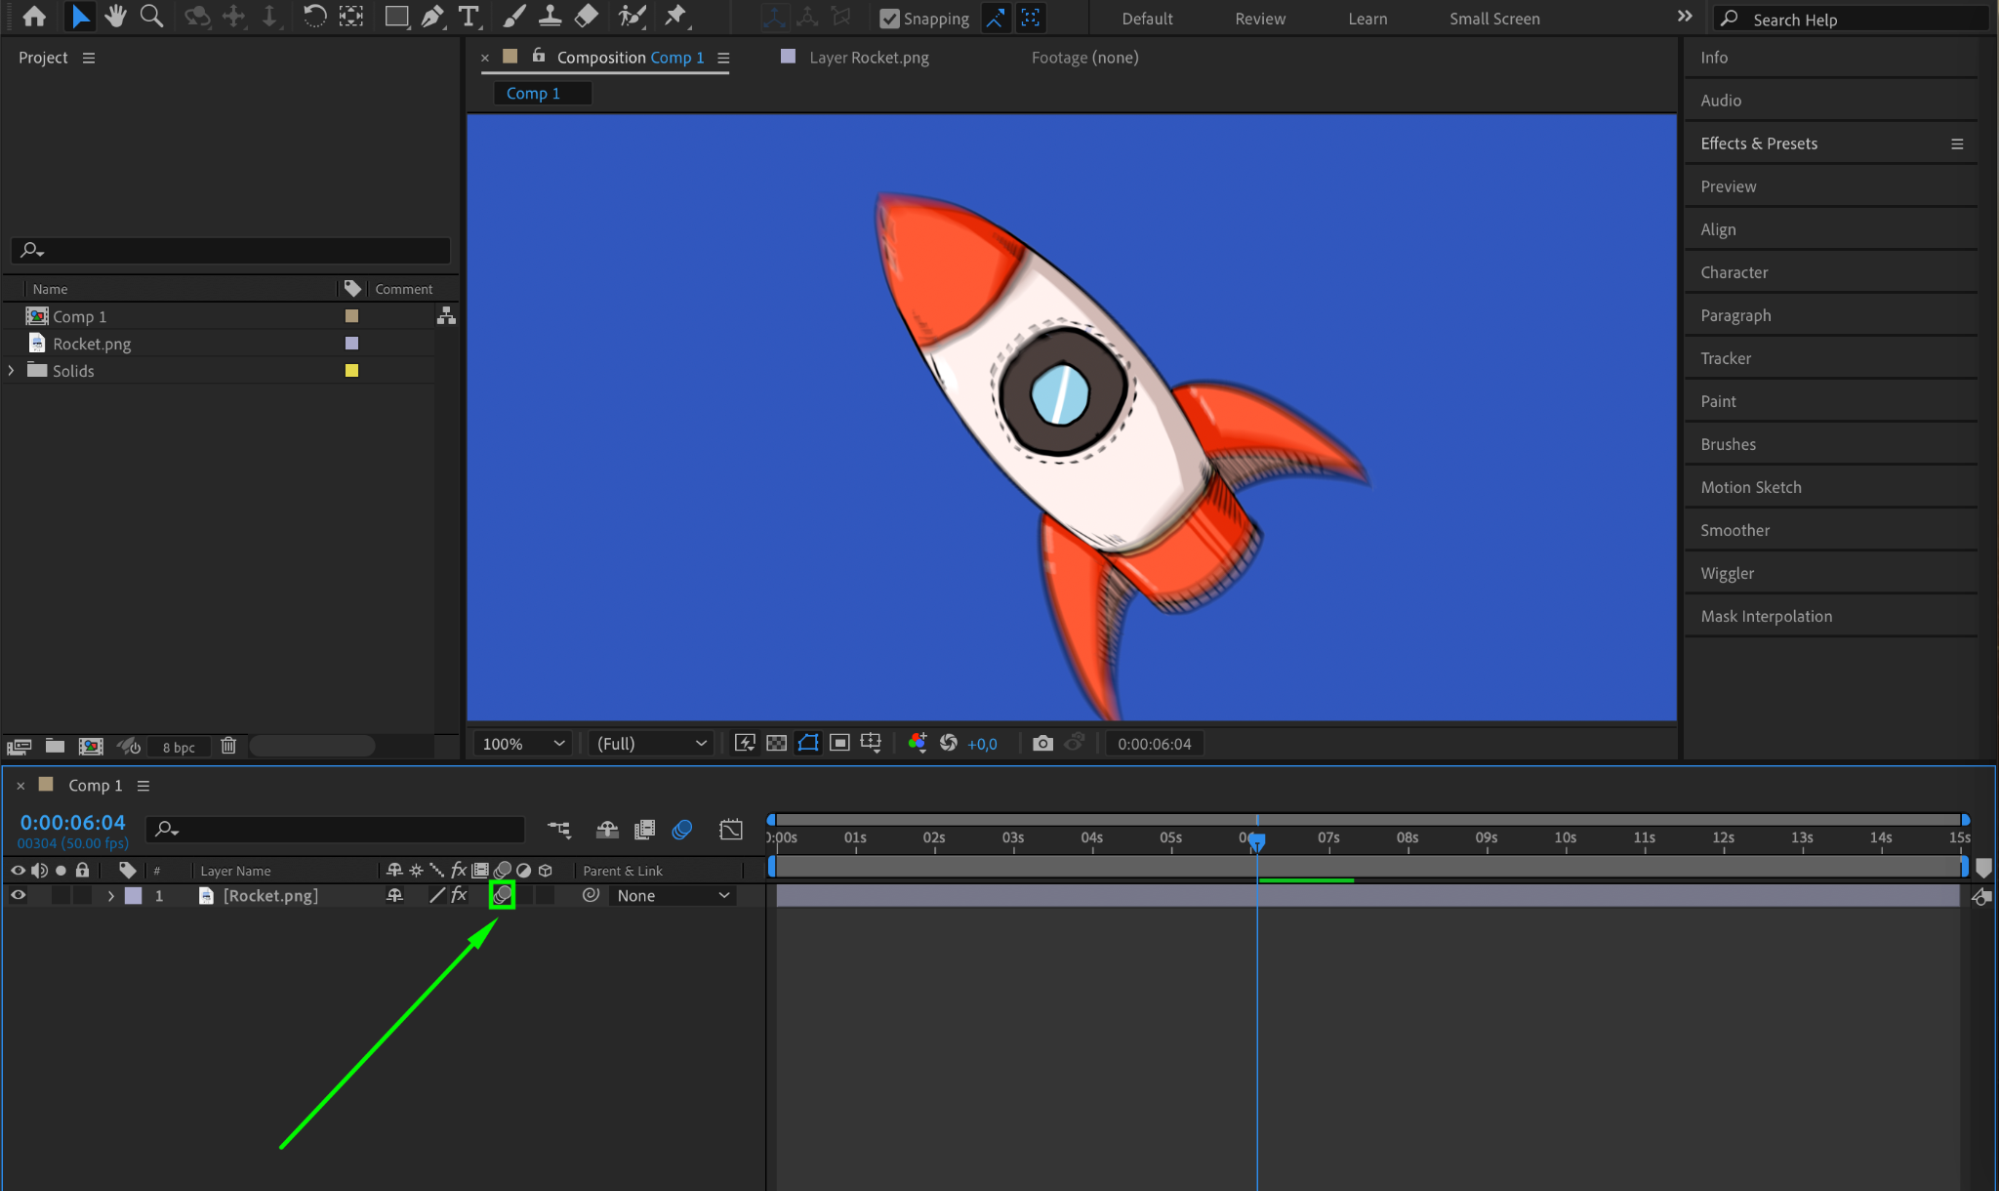Open the Wiggler panel

click(x=1727, y=573)
